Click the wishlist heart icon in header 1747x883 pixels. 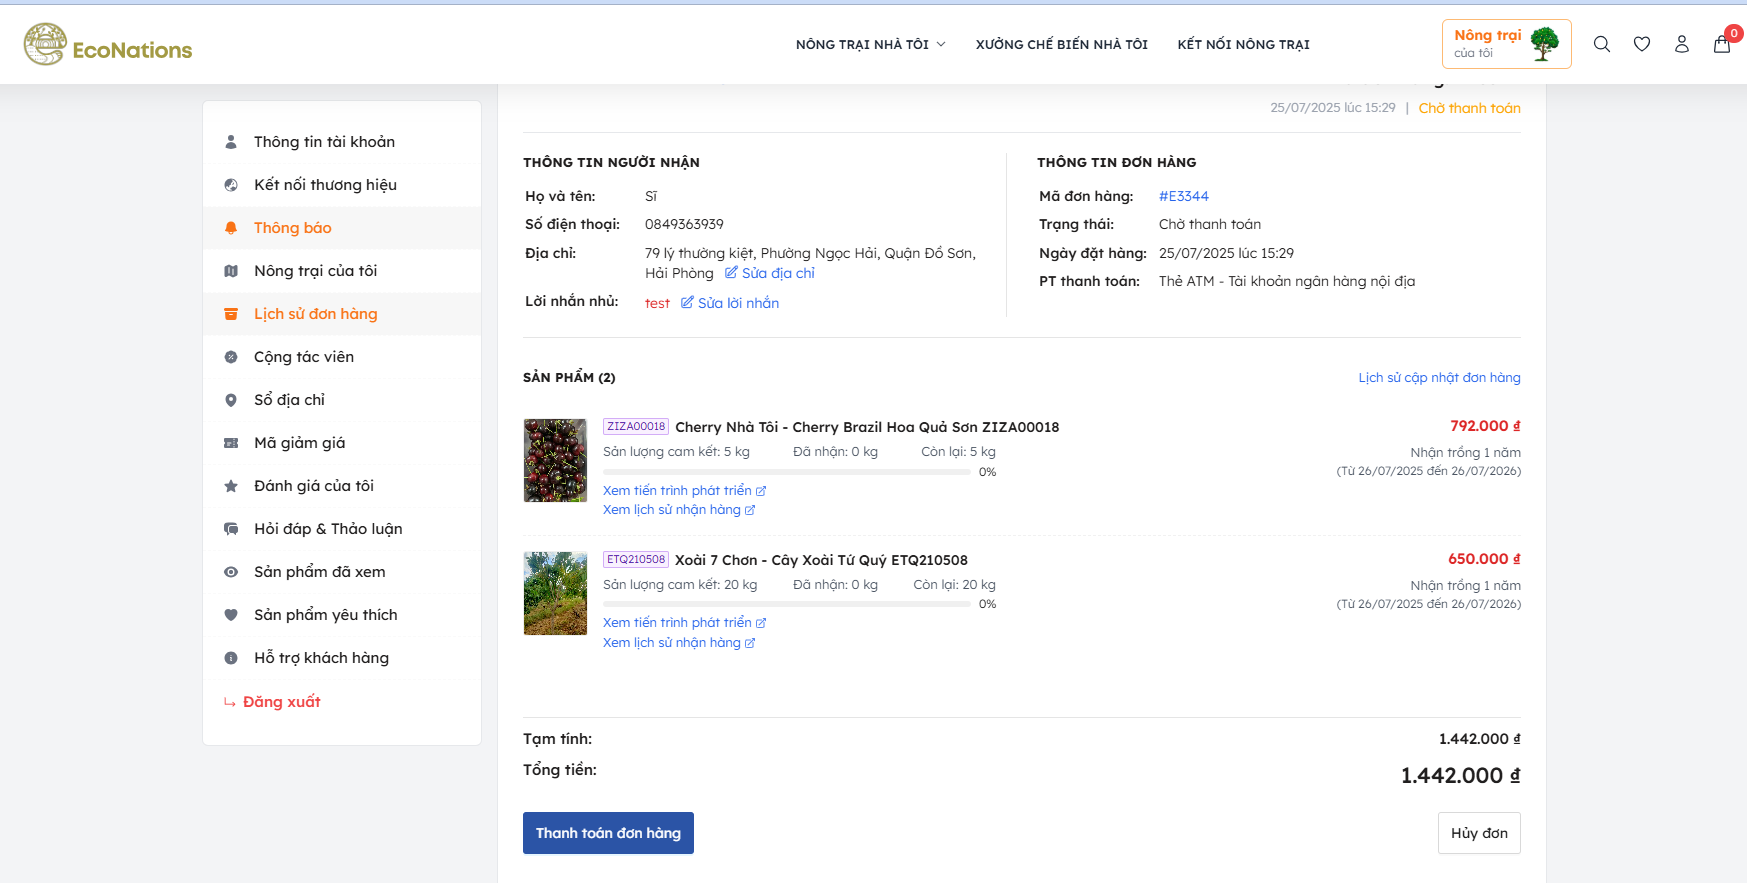(x=1641, y=44)
